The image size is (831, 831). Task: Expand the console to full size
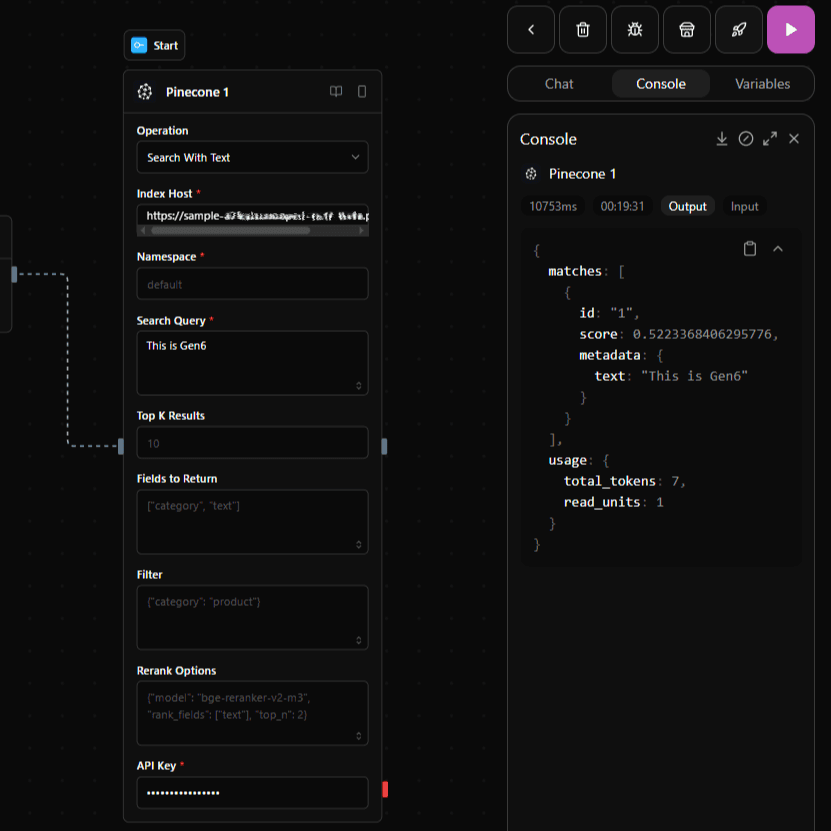pos(770,139)
